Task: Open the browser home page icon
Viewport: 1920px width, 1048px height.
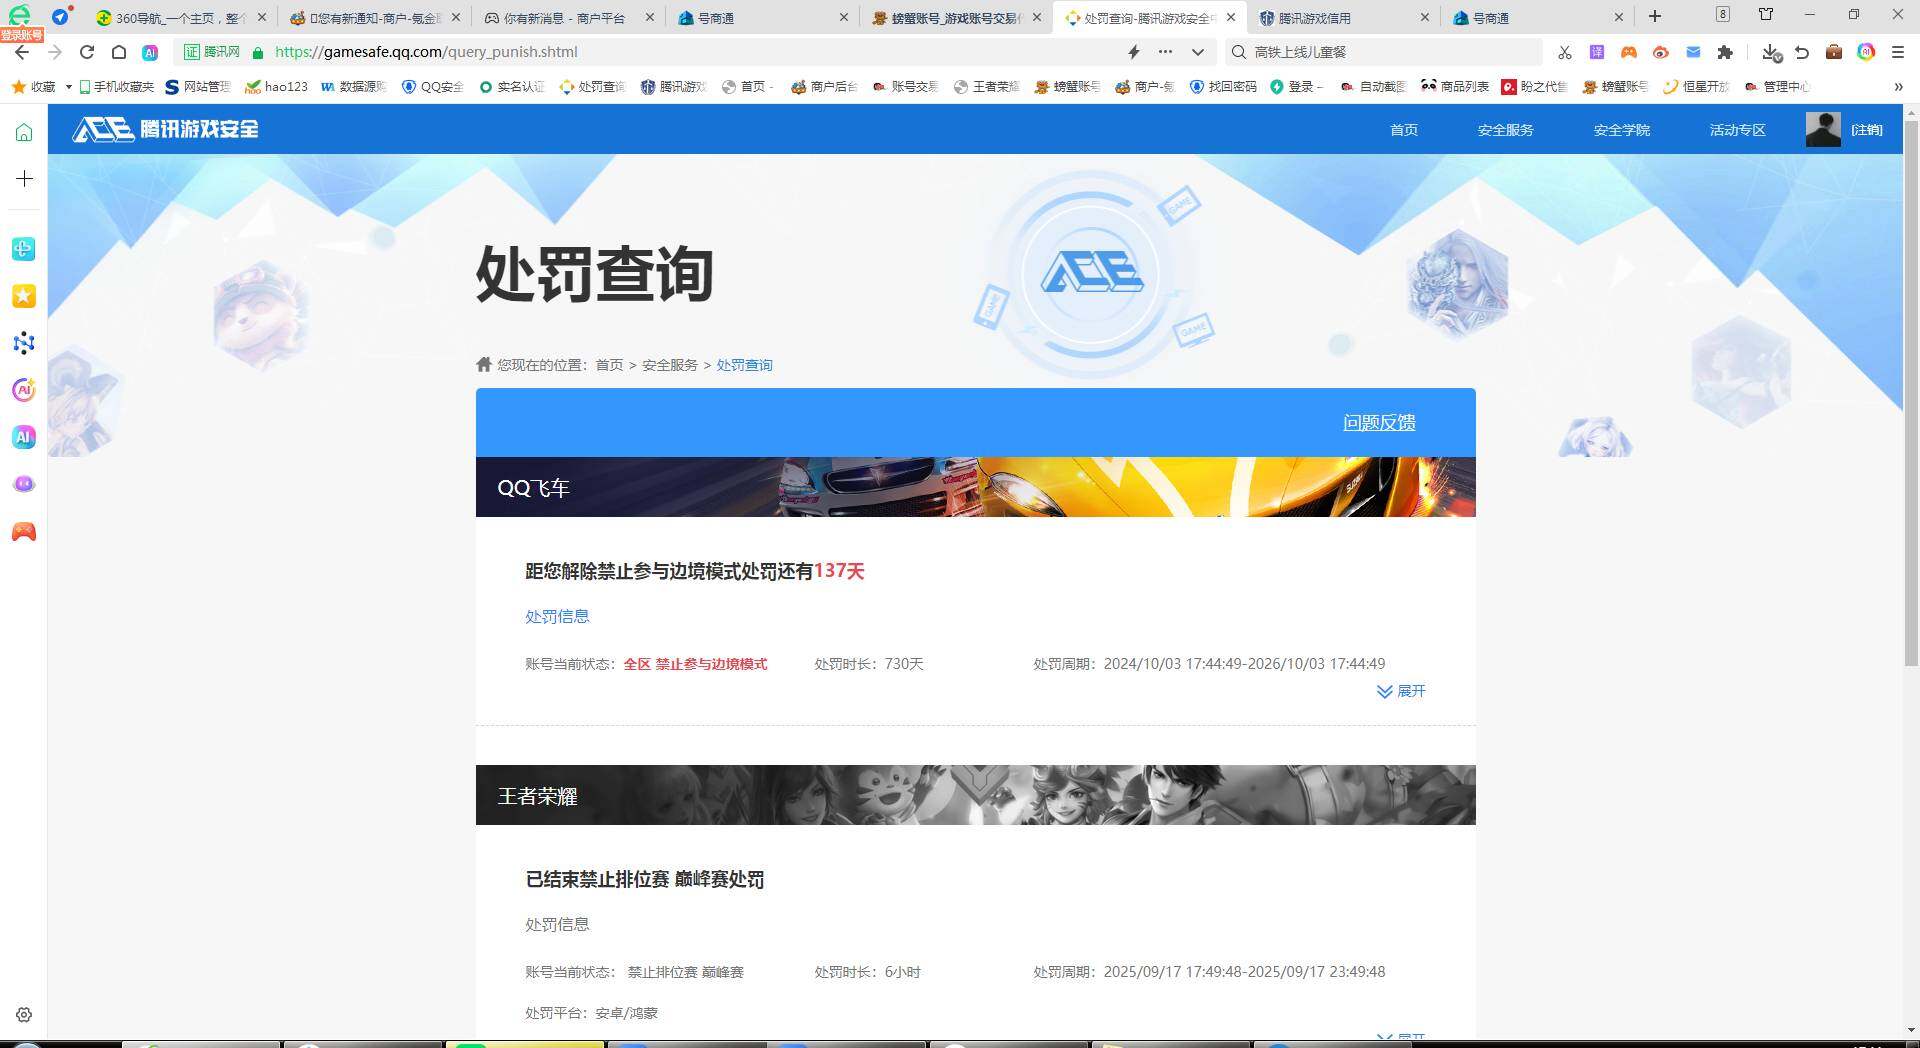Action: pos(119,52)
